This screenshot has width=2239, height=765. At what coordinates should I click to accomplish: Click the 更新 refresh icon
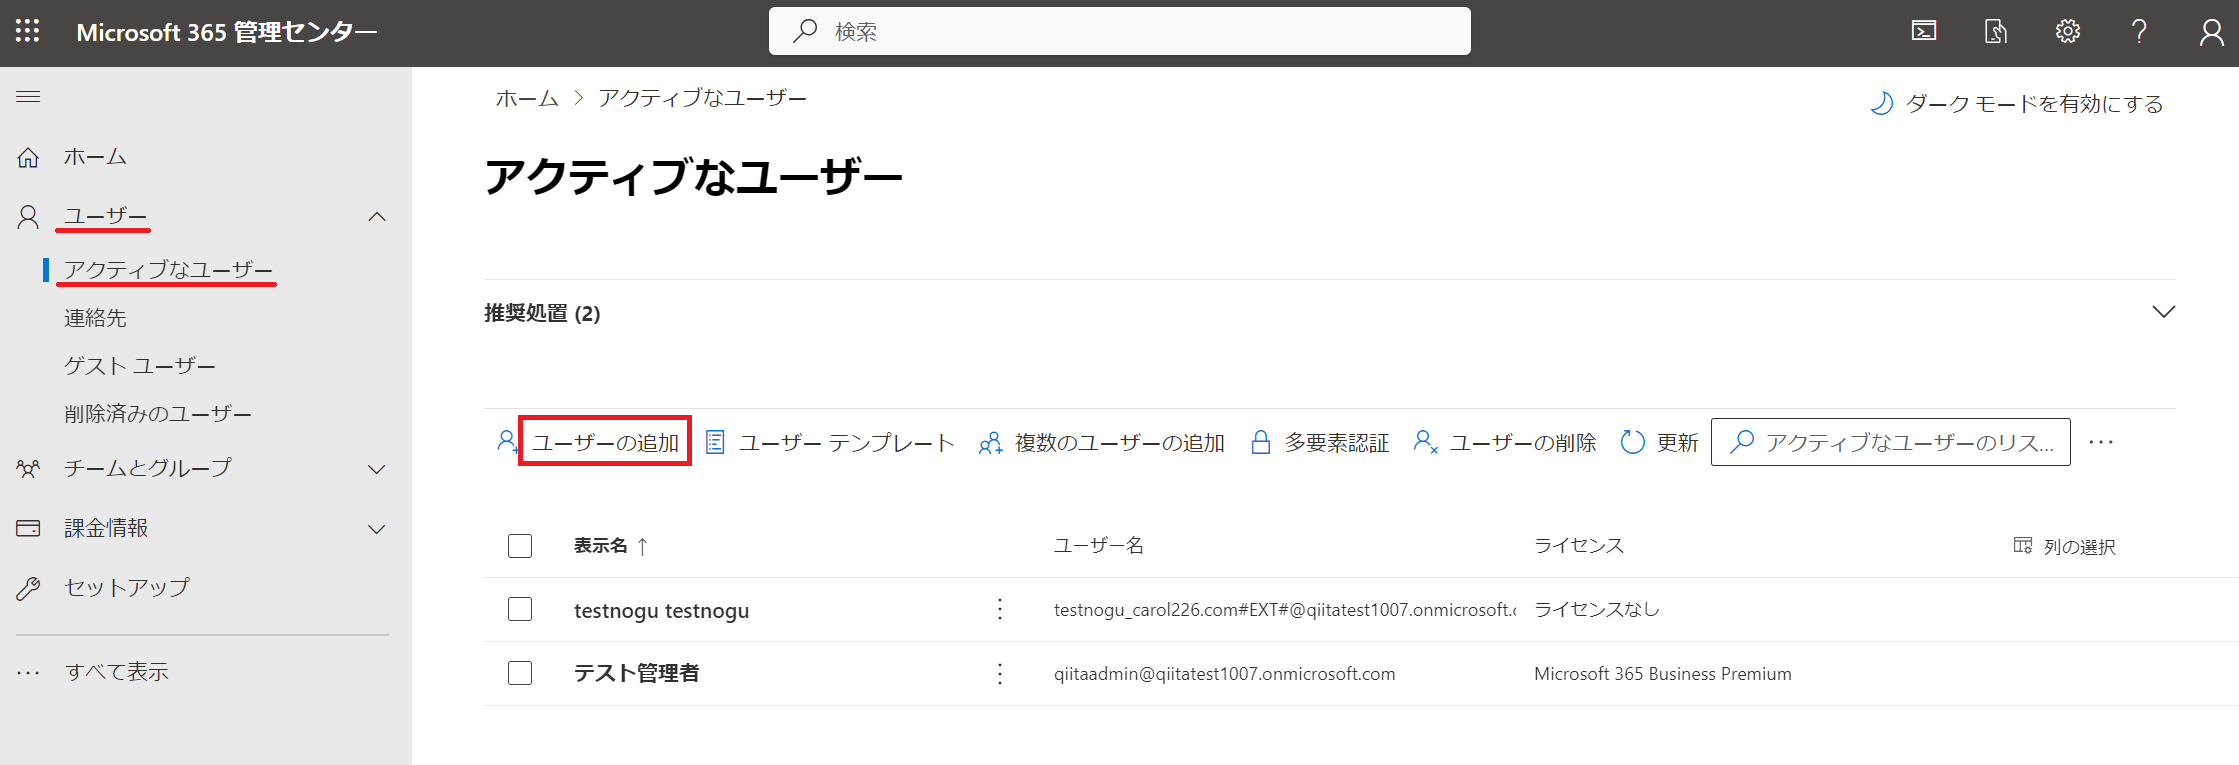coord(1632,442)
